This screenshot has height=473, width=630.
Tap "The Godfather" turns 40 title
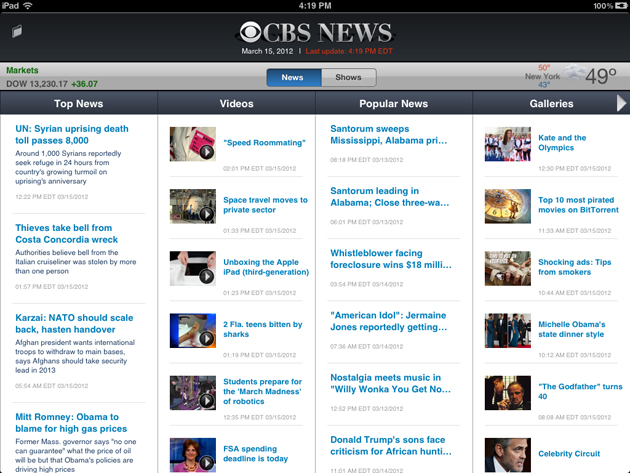(x=580, y=391)
